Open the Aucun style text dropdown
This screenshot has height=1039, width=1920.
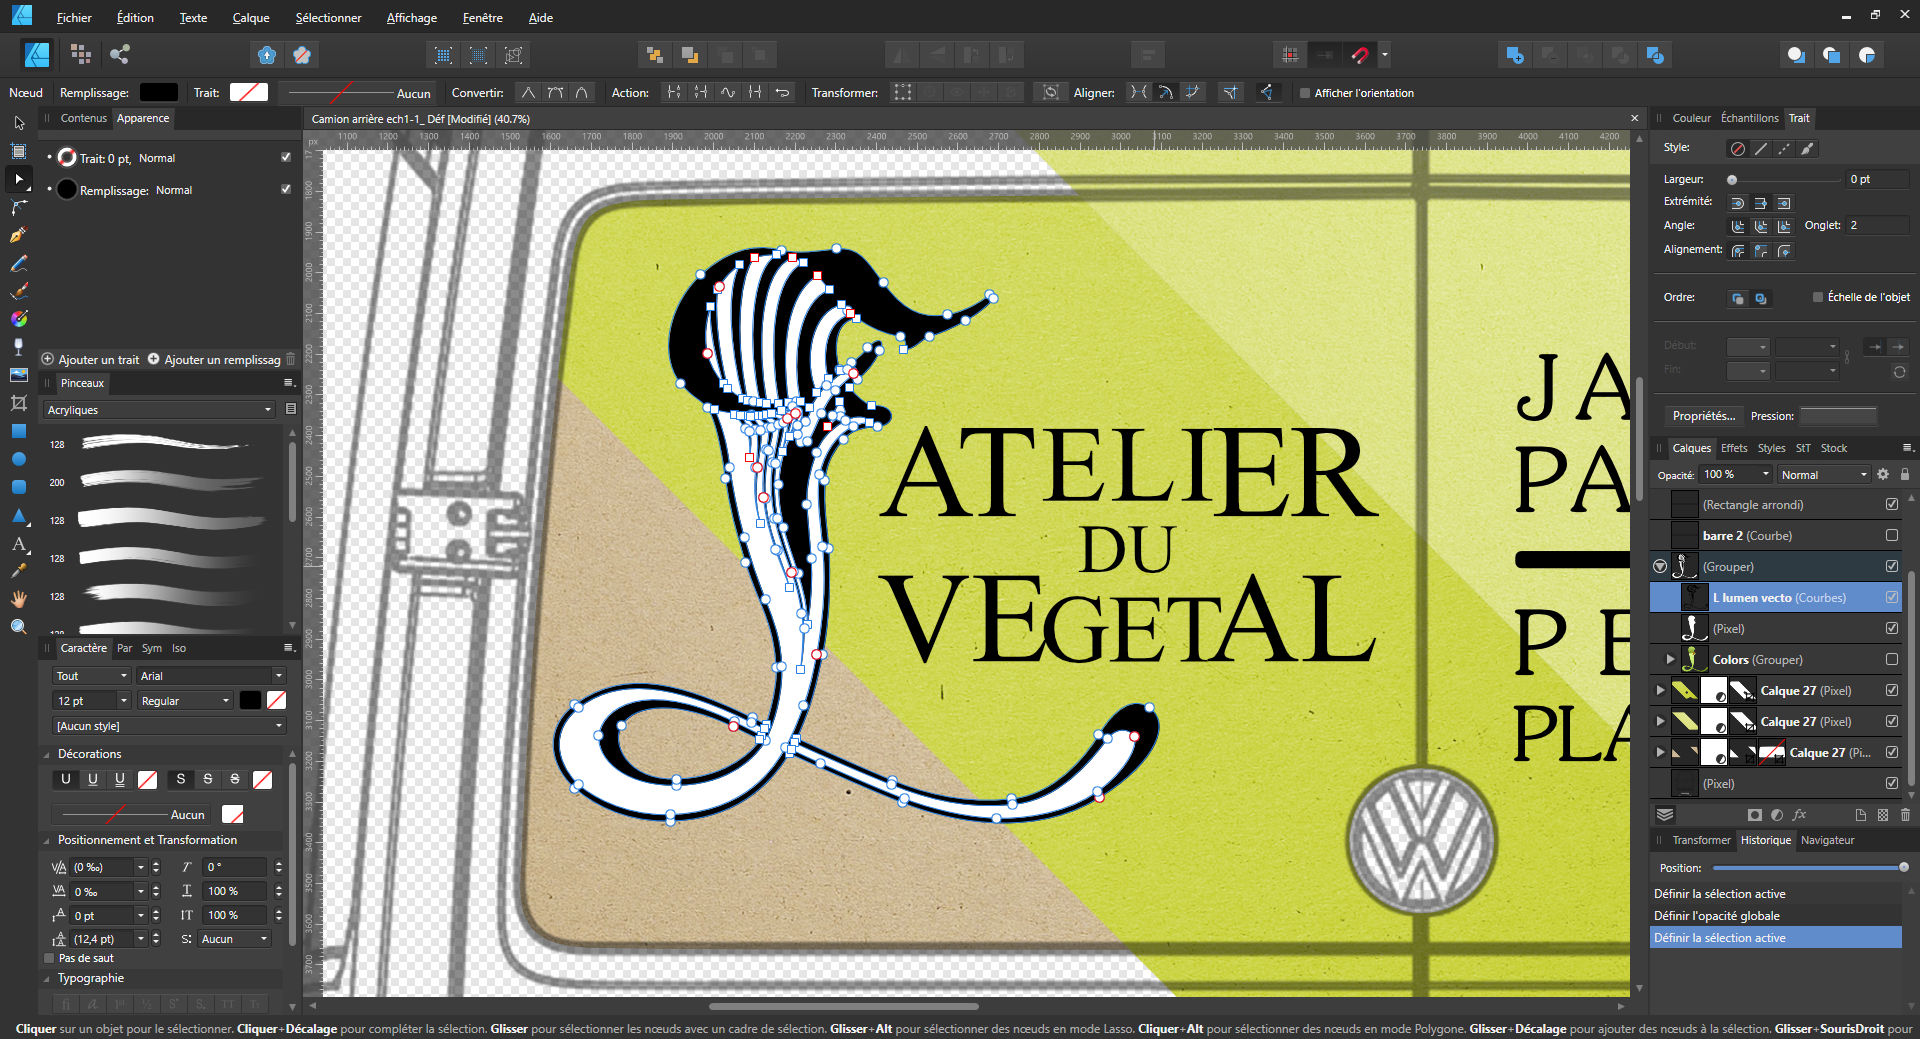pyautogui.click(x=169, y=726)
